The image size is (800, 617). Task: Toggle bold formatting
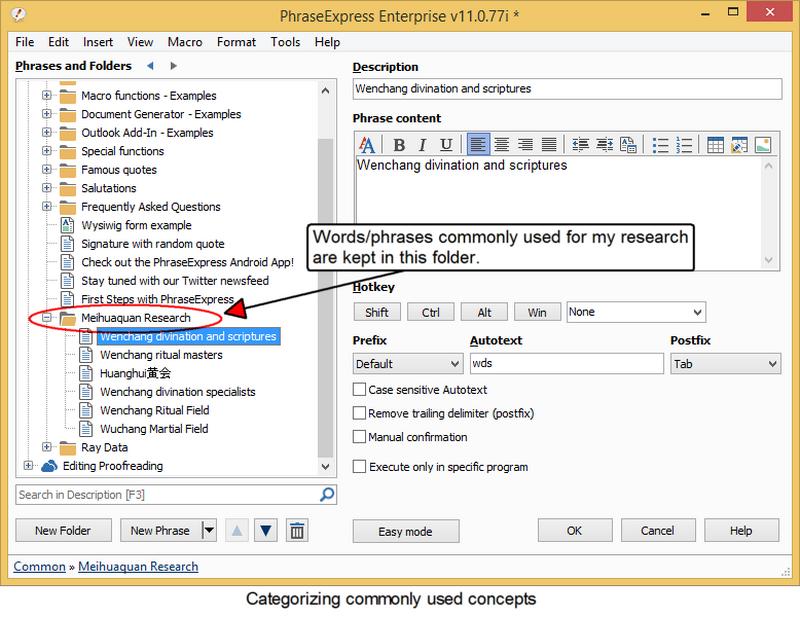399,145
